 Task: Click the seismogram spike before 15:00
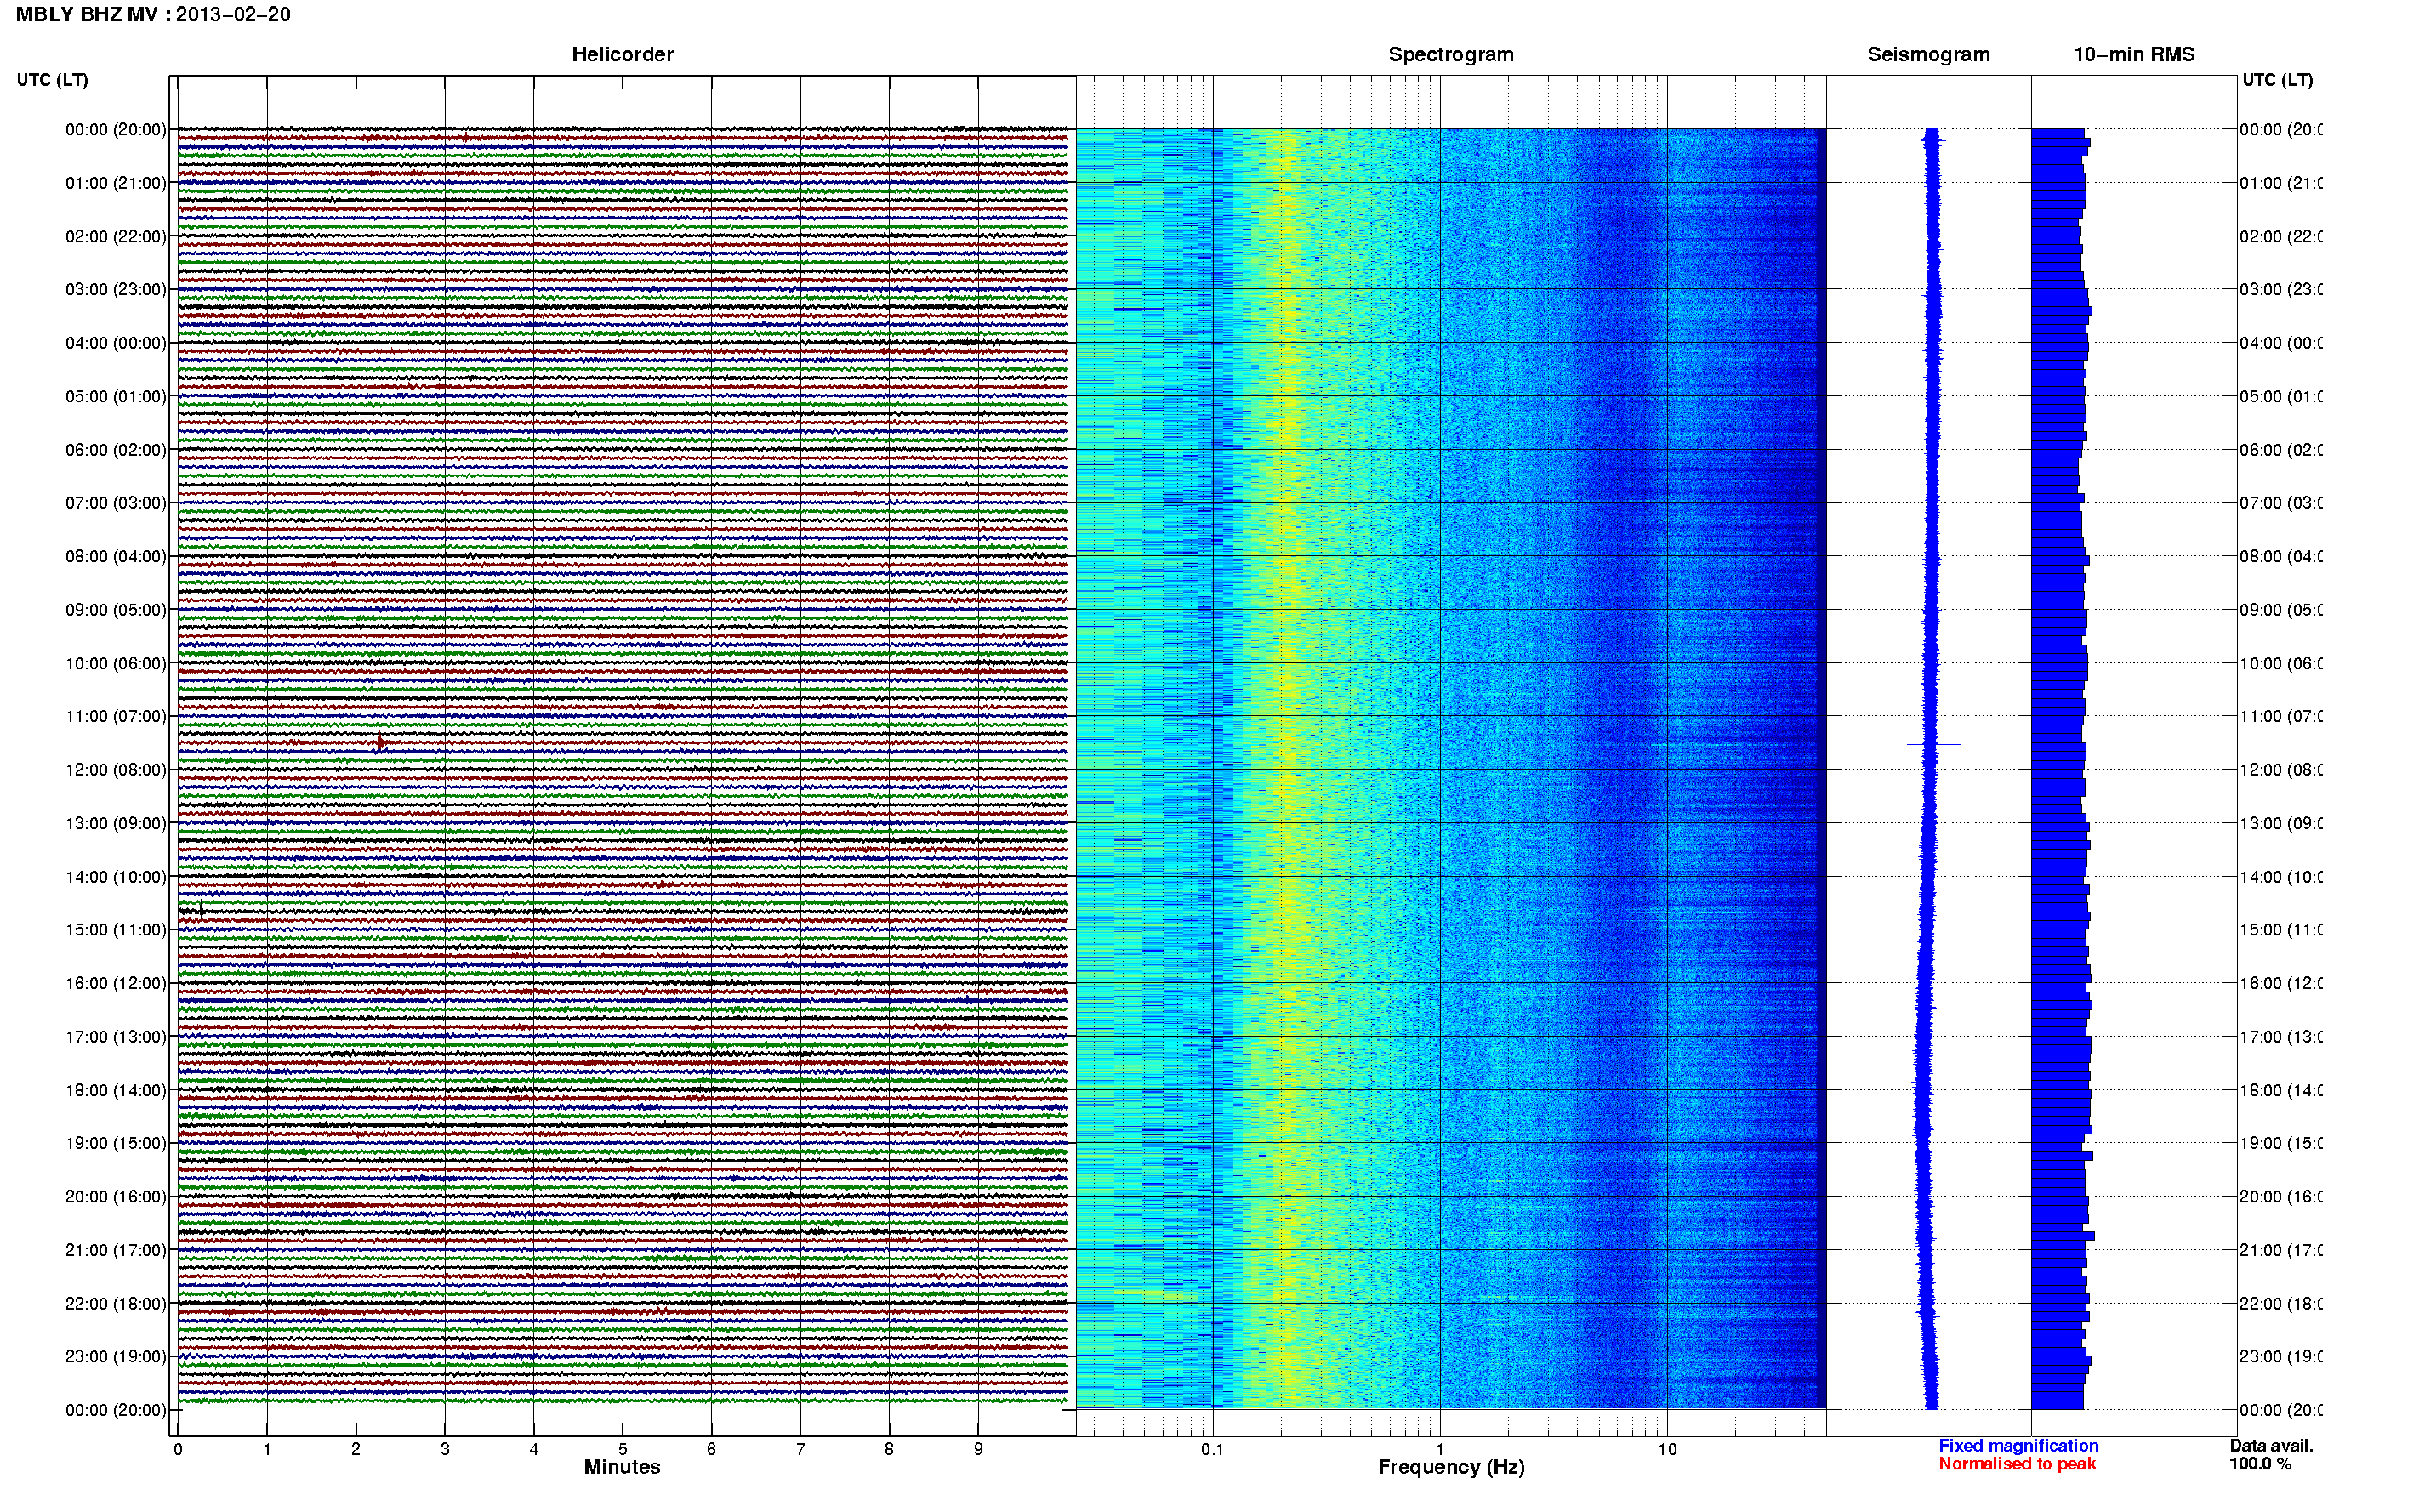pos(1932,911)
